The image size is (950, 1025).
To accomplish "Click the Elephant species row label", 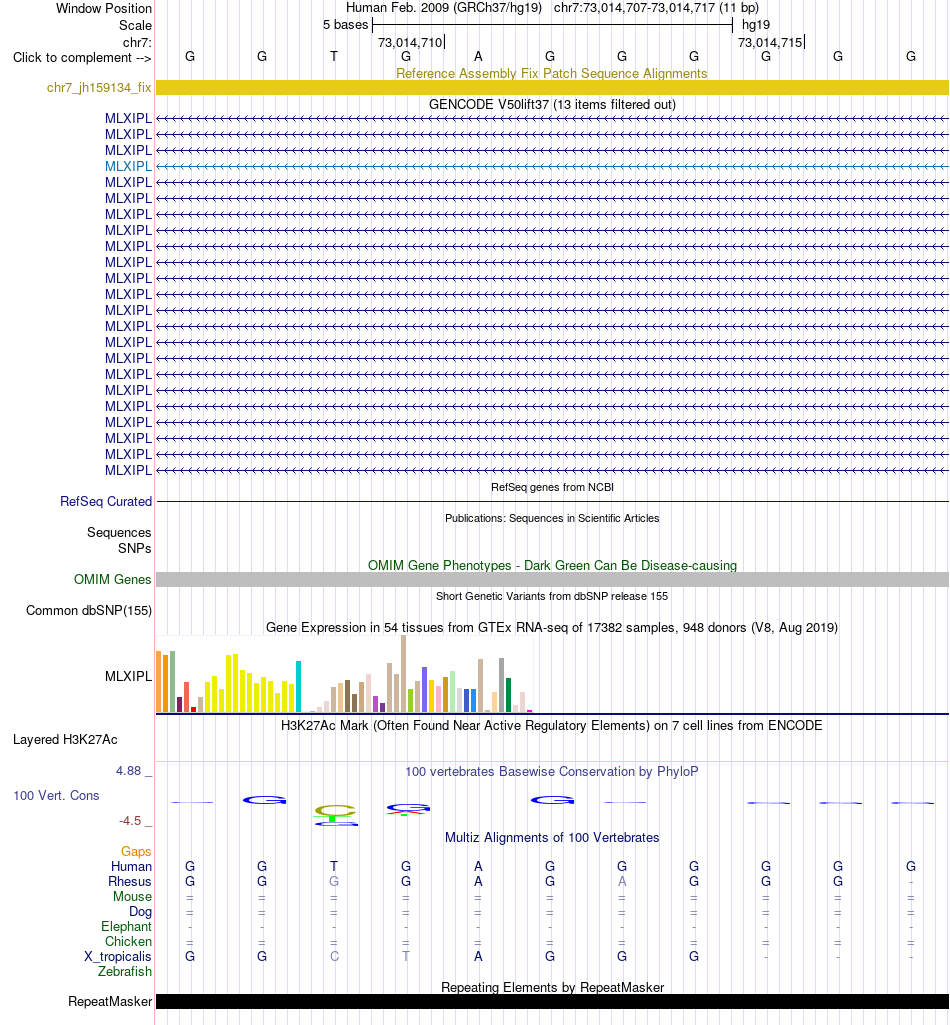I will [127, 926].
